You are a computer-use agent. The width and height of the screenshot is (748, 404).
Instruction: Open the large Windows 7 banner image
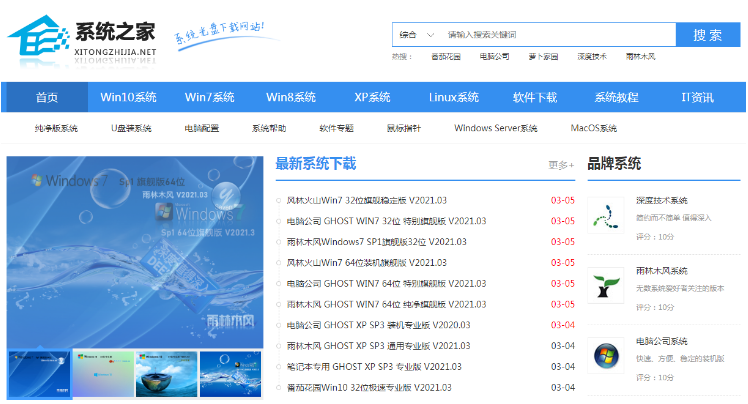pos(137,250)
